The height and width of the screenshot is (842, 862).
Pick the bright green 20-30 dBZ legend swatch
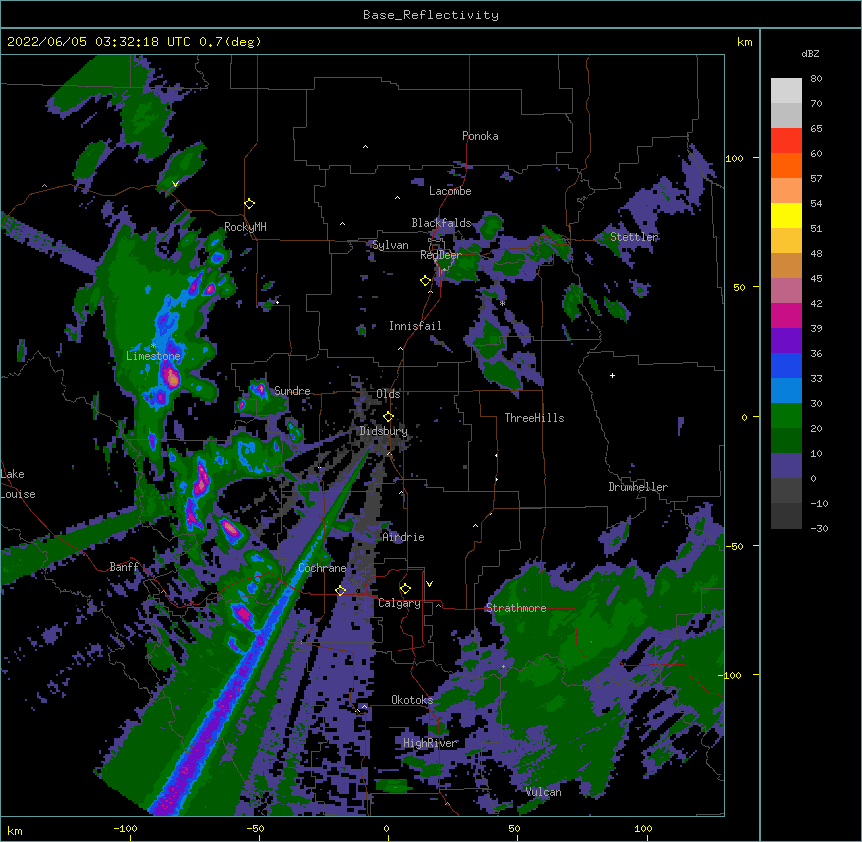click(786, 416)
